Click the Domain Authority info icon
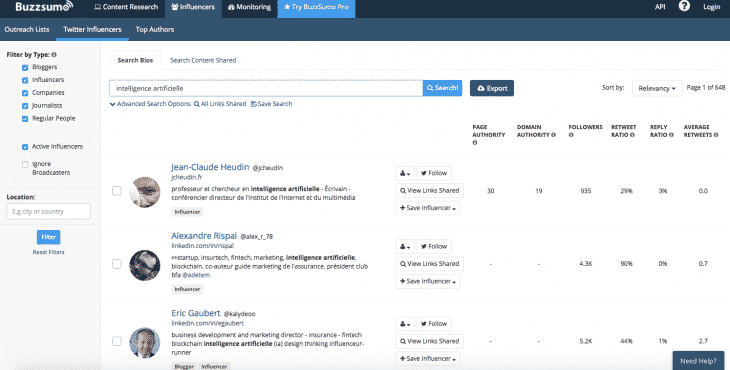The height and width of the screenshot is (370, 730). tap(554, 135)
